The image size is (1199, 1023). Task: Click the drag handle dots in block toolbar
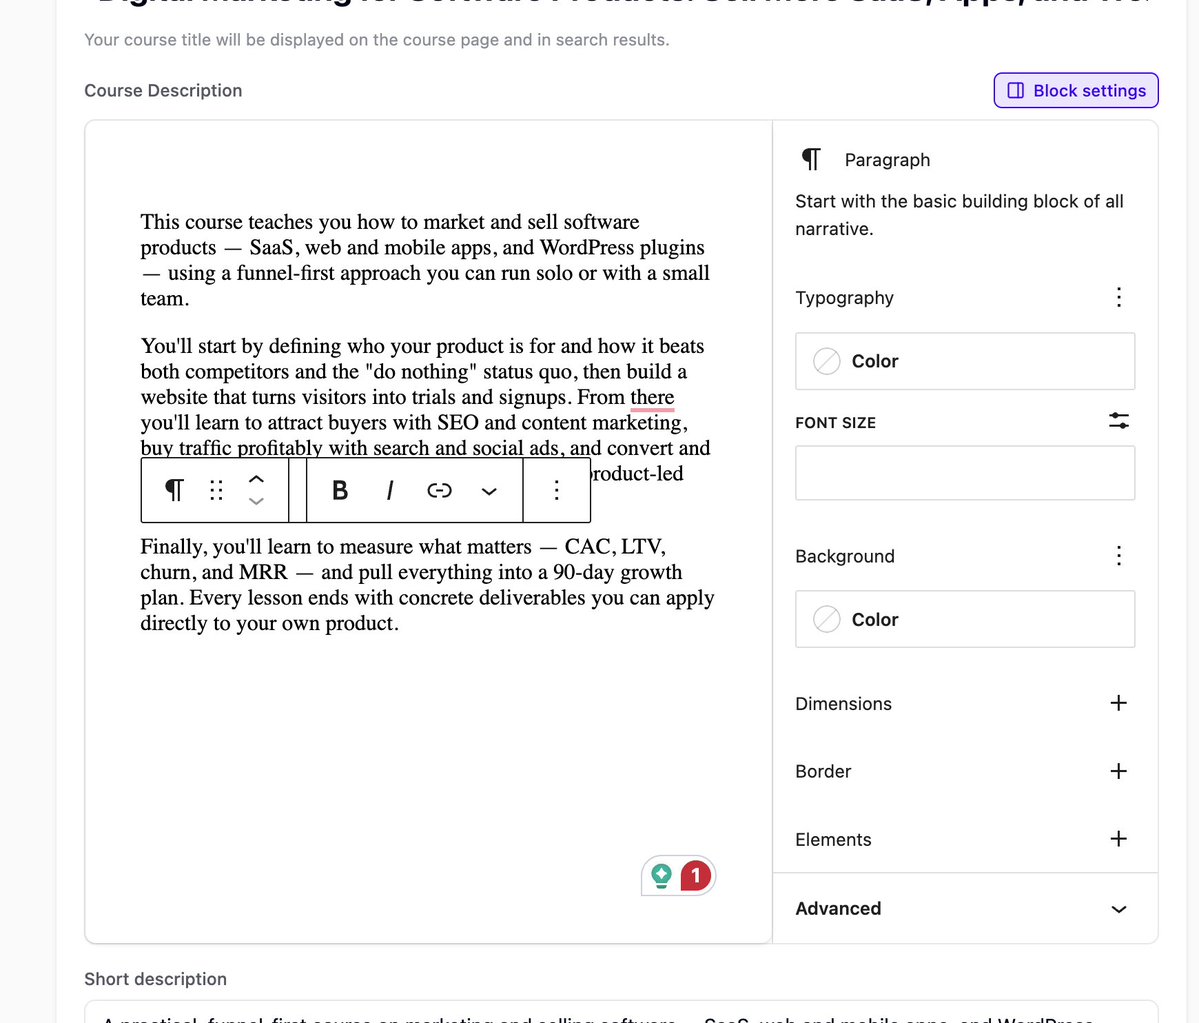coord(216,490)
